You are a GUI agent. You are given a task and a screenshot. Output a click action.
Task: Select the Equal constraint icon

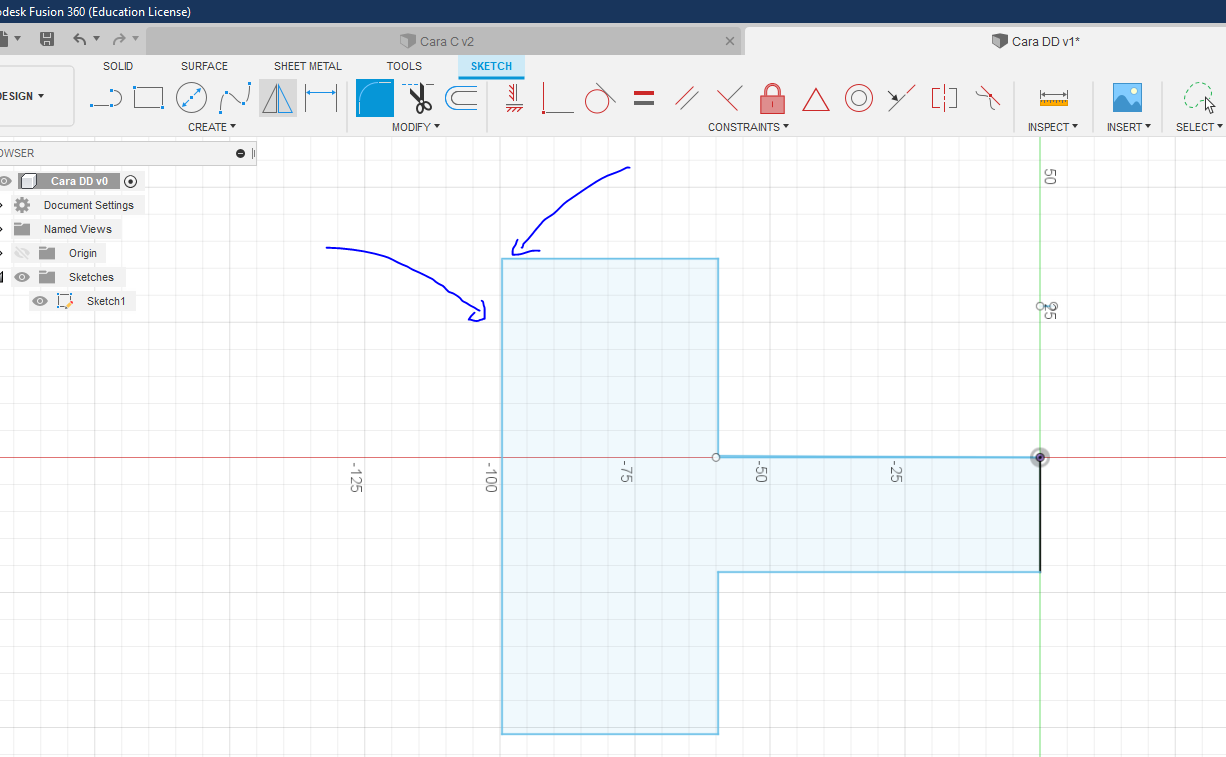pos(644,98)
